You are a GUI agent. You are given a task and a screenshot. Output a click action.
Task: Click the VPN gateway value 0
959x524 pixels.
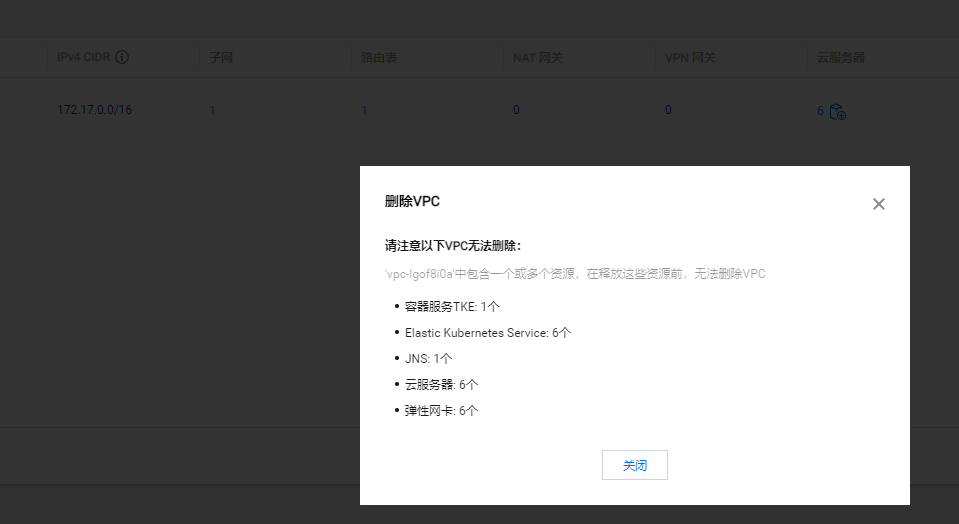[668, 110]
